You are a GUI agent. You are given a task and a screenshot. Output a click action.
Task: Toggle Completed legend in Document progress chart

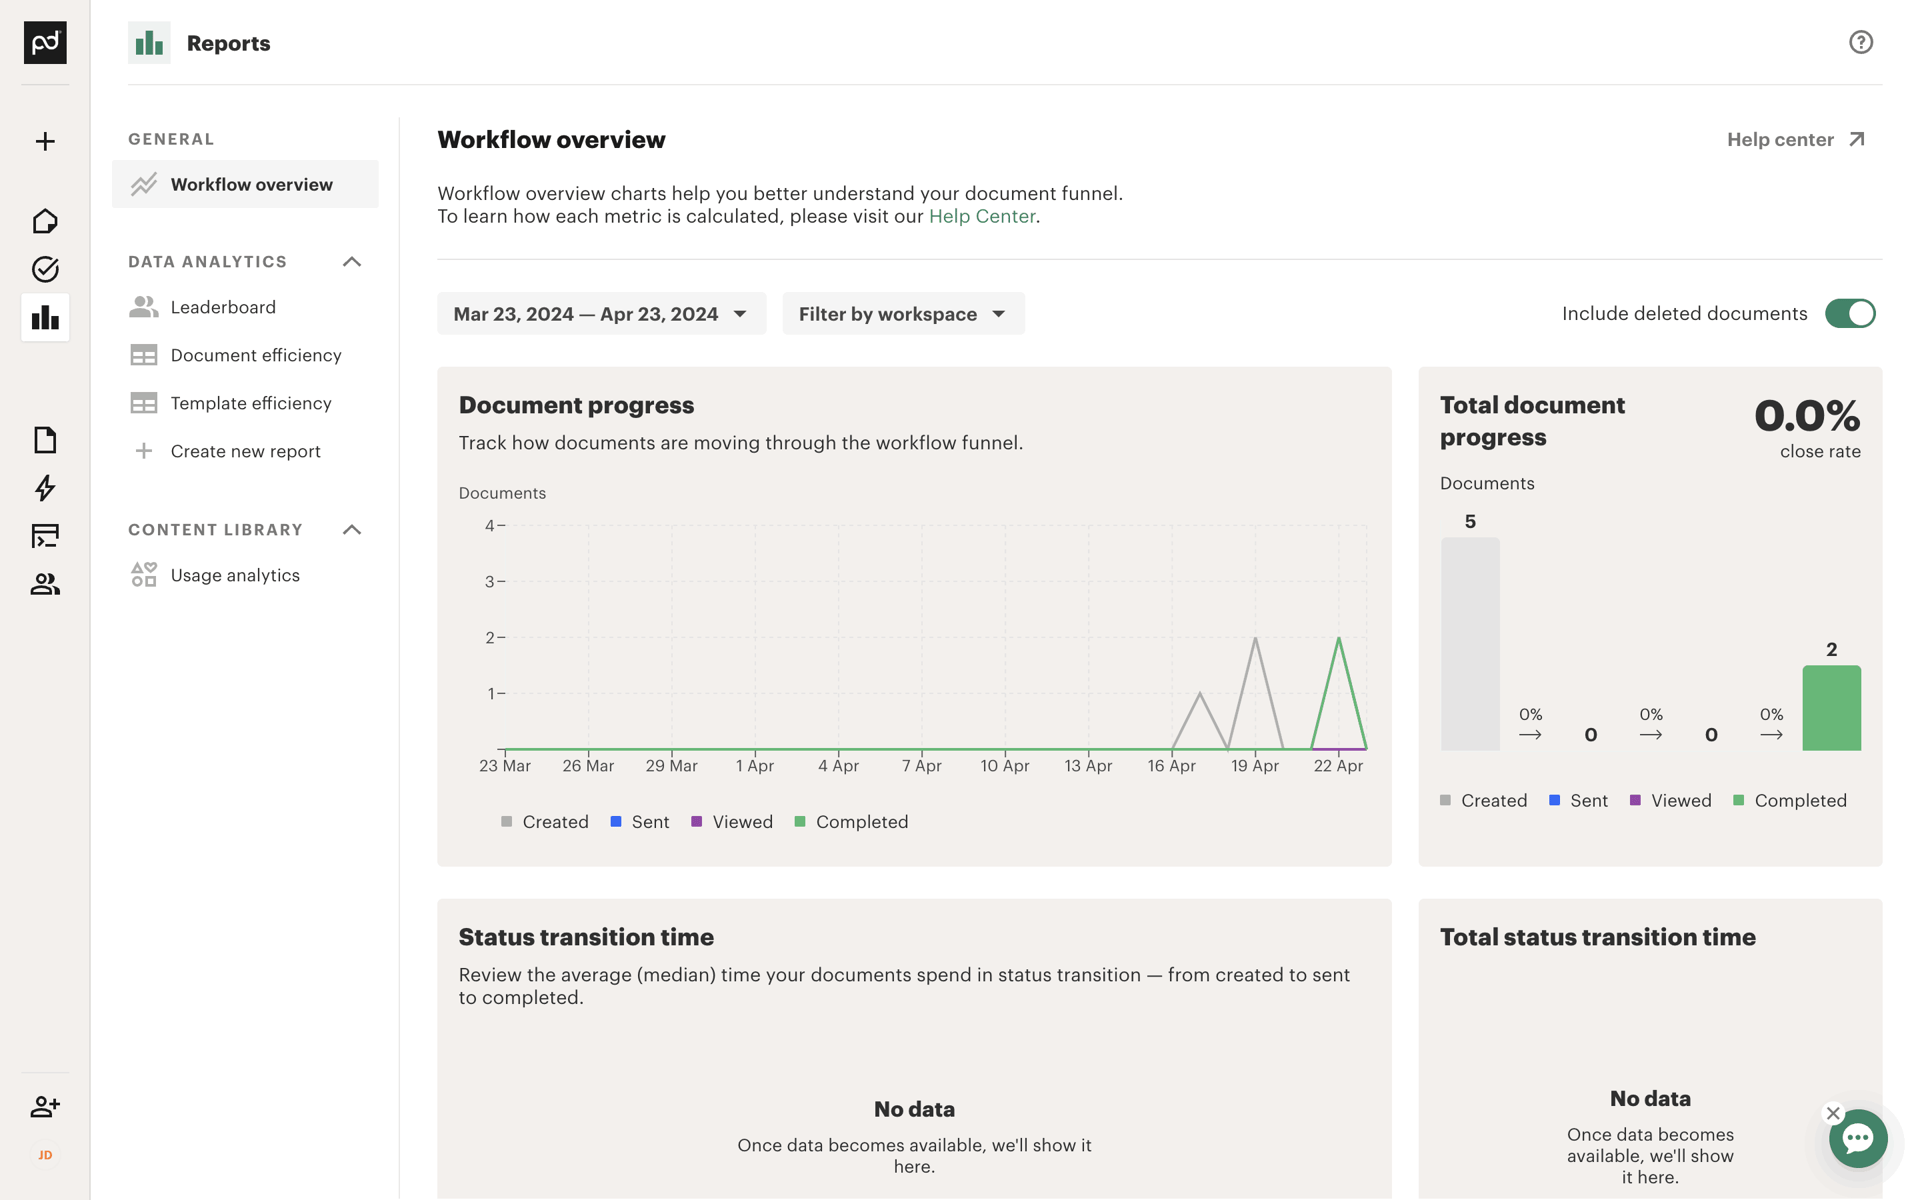(x=851, y=822)
